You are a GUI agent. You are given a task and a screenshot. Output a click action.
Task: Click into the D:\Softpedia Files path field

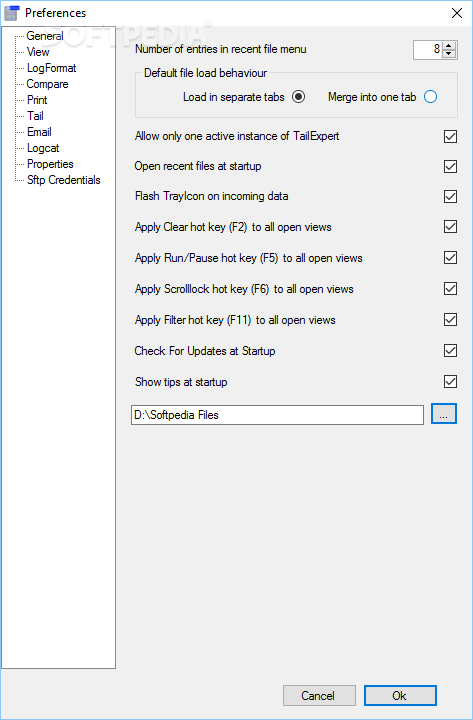click(277, 415)
